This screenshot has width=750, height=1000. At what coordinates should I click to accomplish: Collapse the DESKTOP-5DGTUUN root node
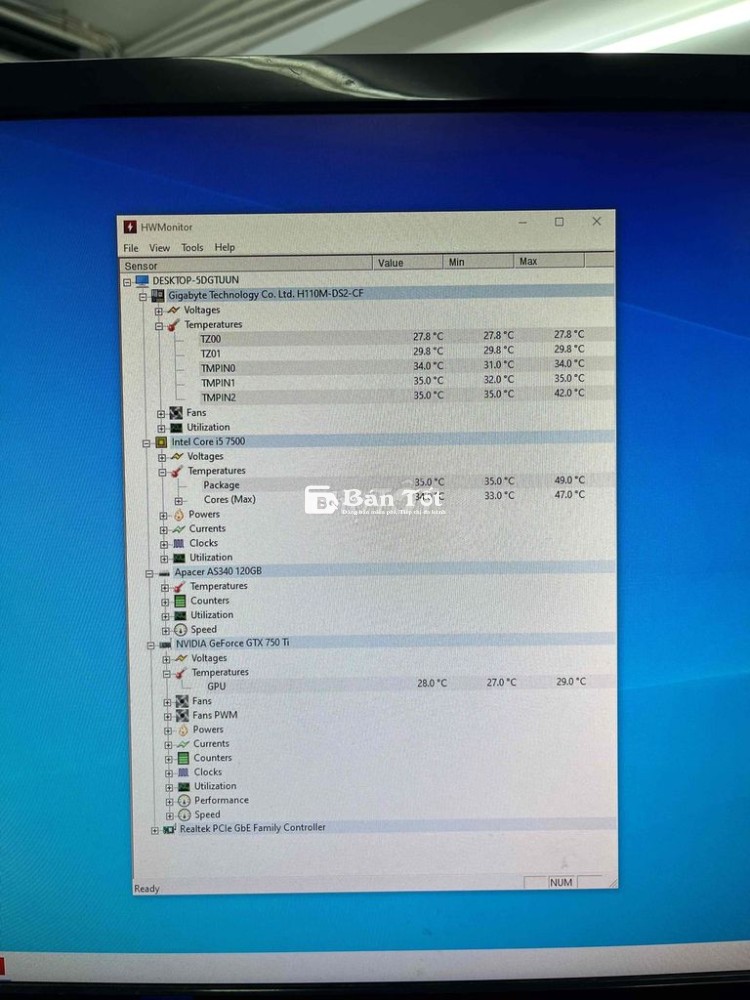pos(127,281)
